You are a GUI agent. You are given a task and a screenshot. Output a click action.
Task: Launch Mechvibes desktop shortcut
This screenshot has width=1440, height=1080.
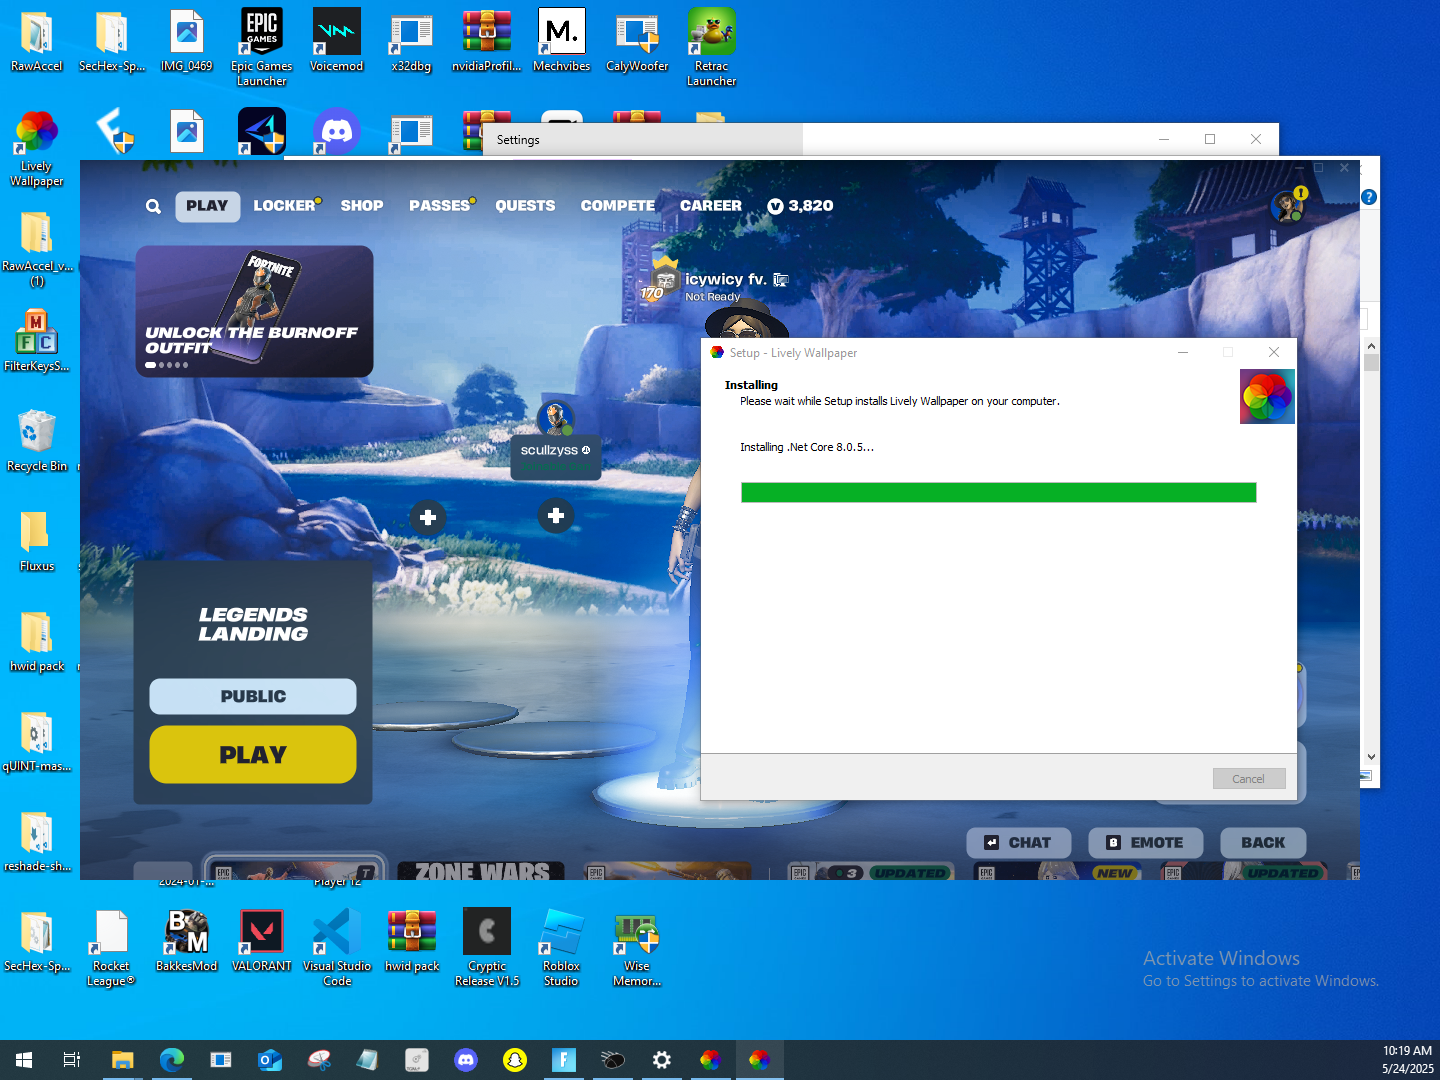coord(561,41)
